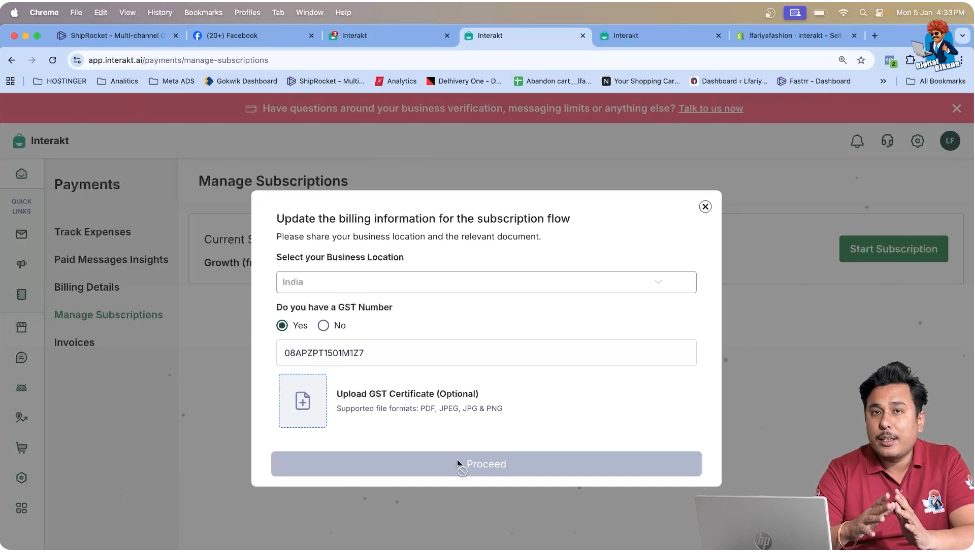The image size is (975, 552).
Task: Select No for GST Number
Action: tap(323, 325)
